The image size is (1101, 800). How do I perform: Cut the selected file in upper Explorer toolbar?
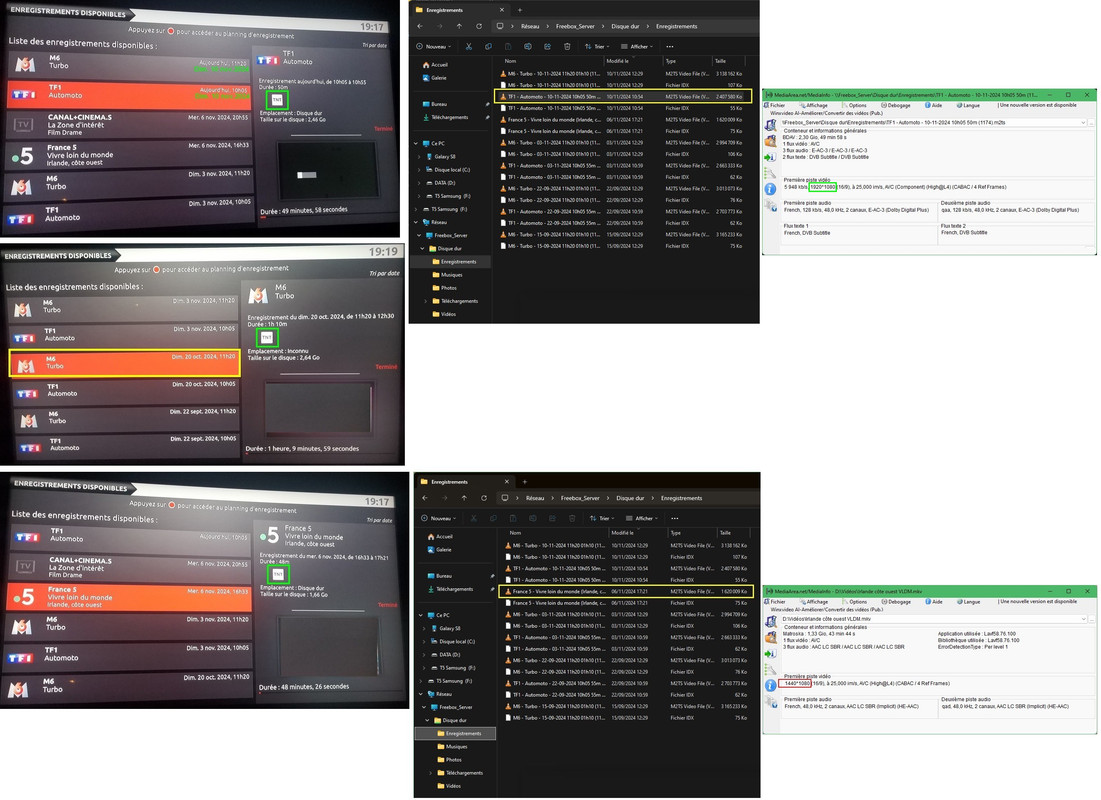[x=468, y=47]
